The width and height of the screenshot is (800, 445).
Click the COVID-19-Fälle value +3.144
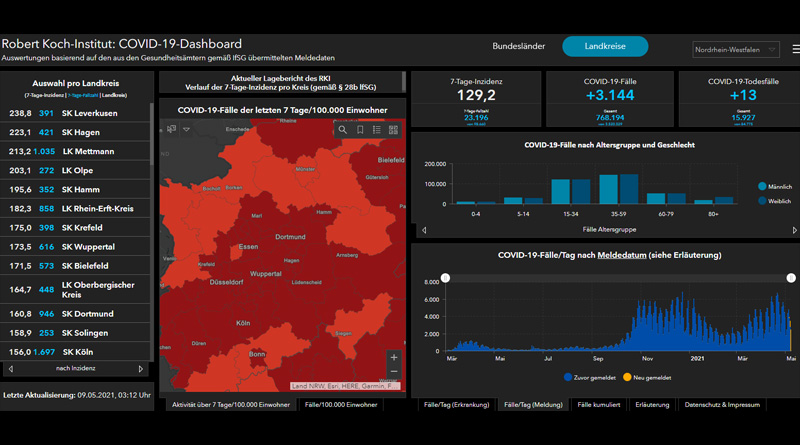pos(610,95)
